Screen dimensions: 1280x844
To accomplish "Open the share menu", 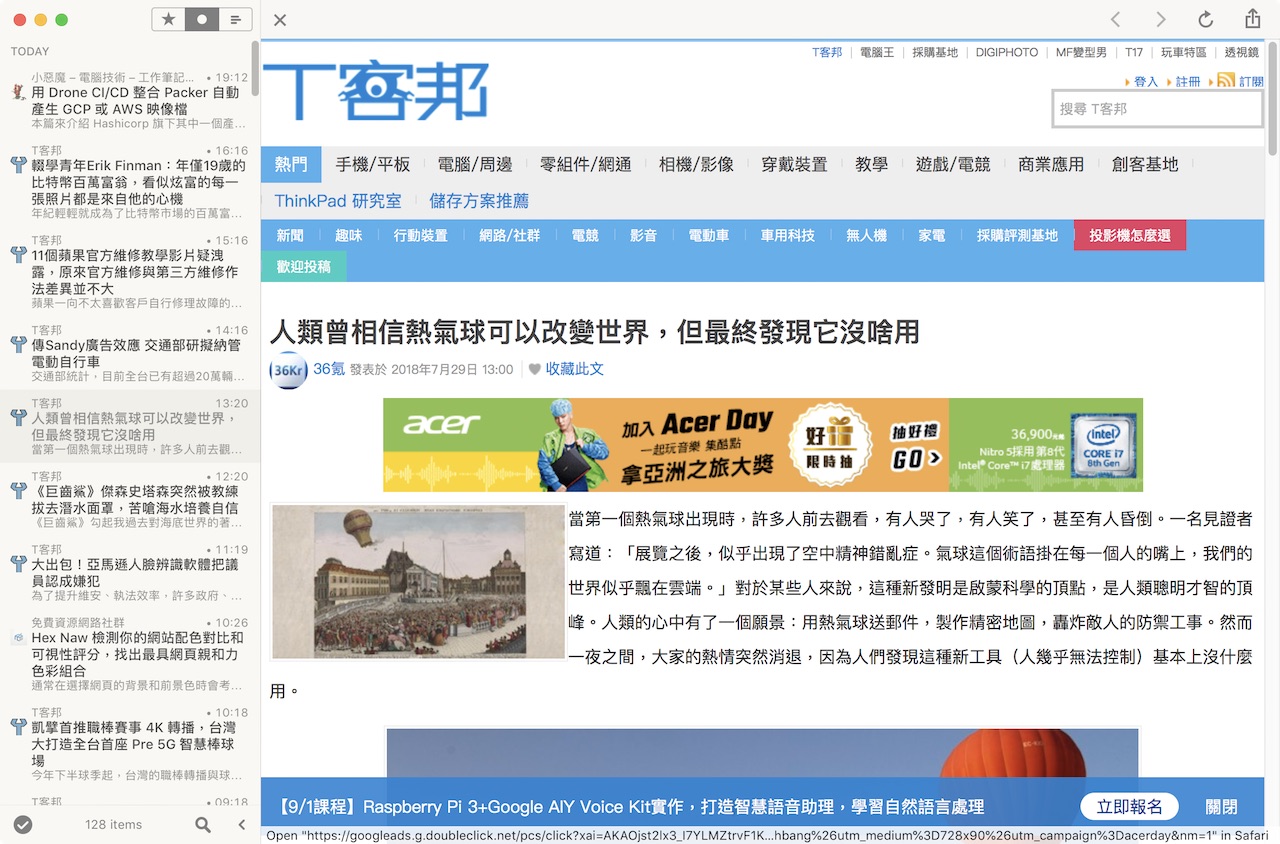I will click(1252, 20).
